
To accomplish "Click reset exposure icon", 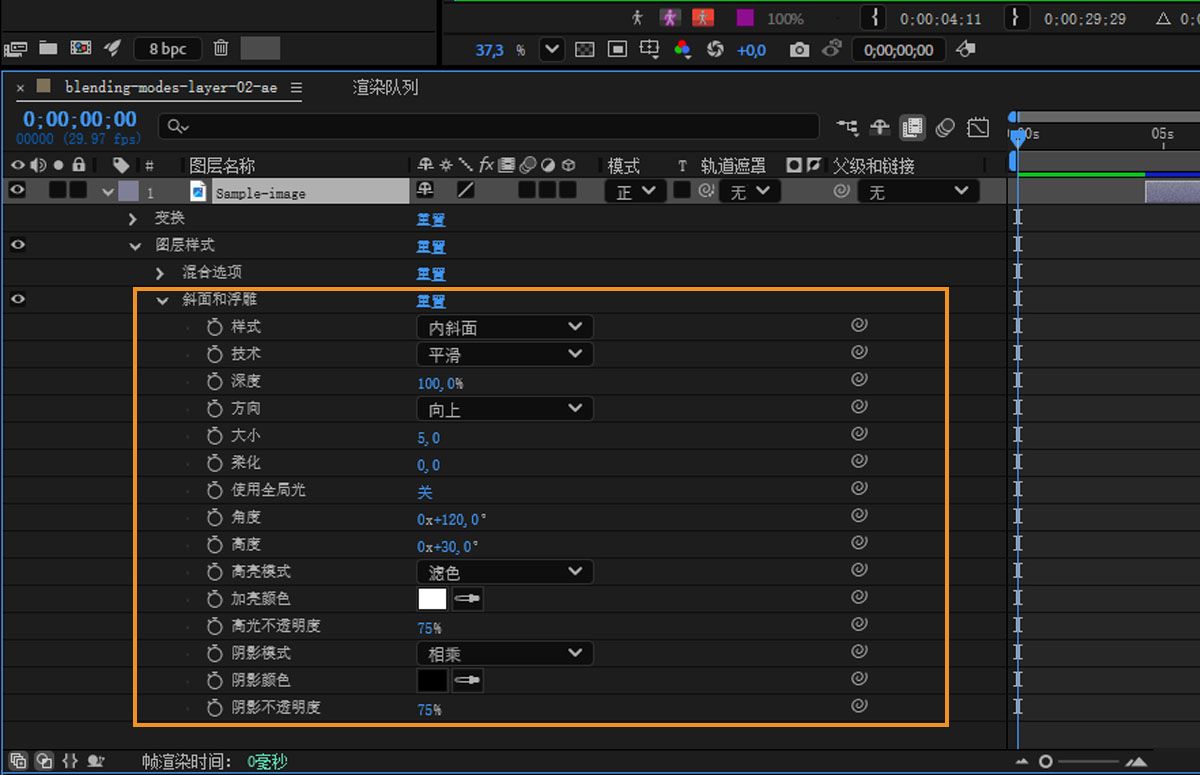I will coord(715,49).
